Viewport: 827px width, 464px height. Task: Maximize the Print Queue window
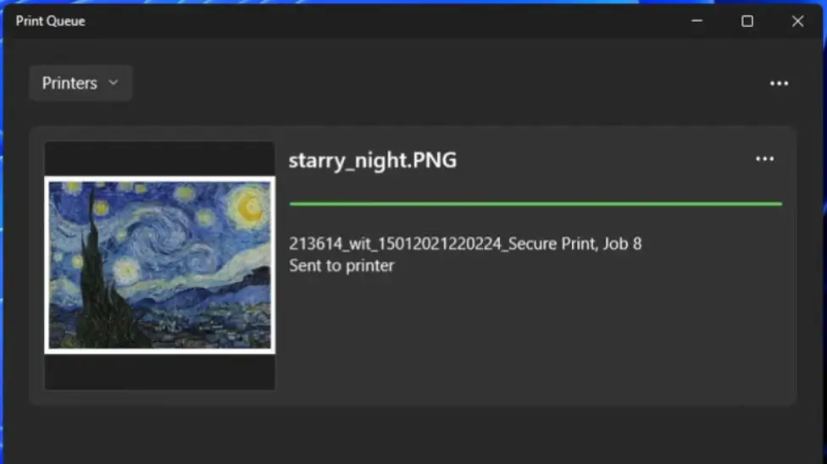click(x=747, y=21)
